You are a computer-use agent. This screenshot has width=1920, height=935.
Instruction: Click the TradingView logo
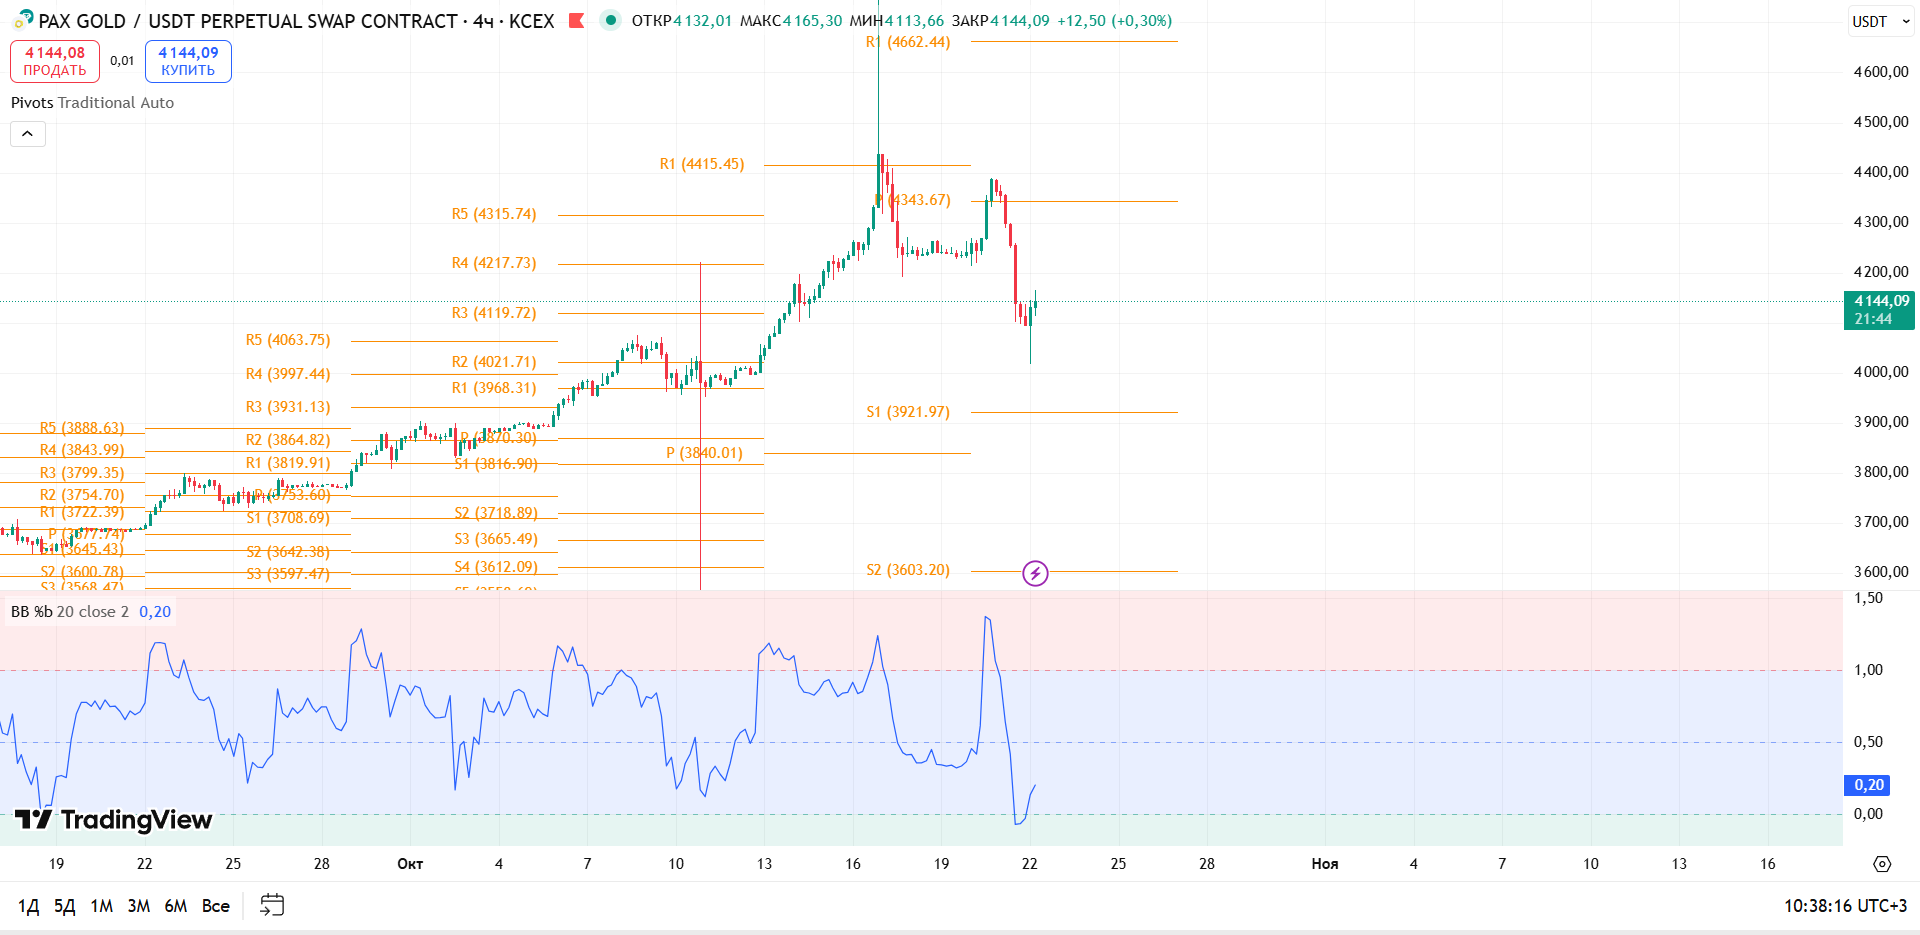pos(113,820)
